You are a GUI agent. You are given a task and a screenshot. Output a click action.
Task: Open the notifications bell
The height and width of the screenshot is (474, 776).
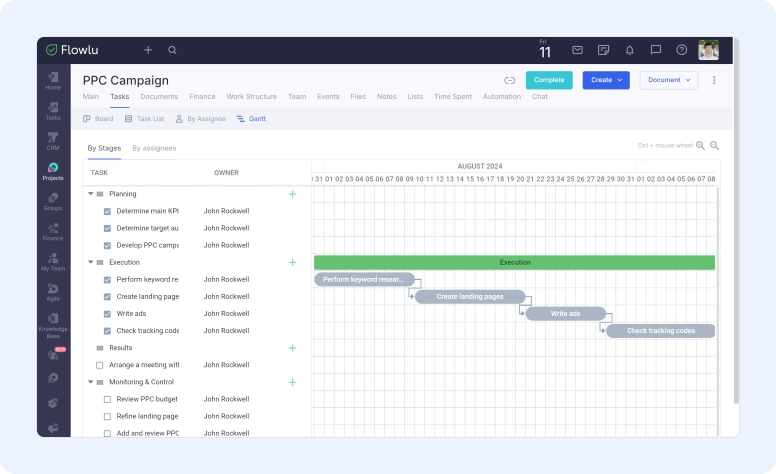[x=630, y=50]
